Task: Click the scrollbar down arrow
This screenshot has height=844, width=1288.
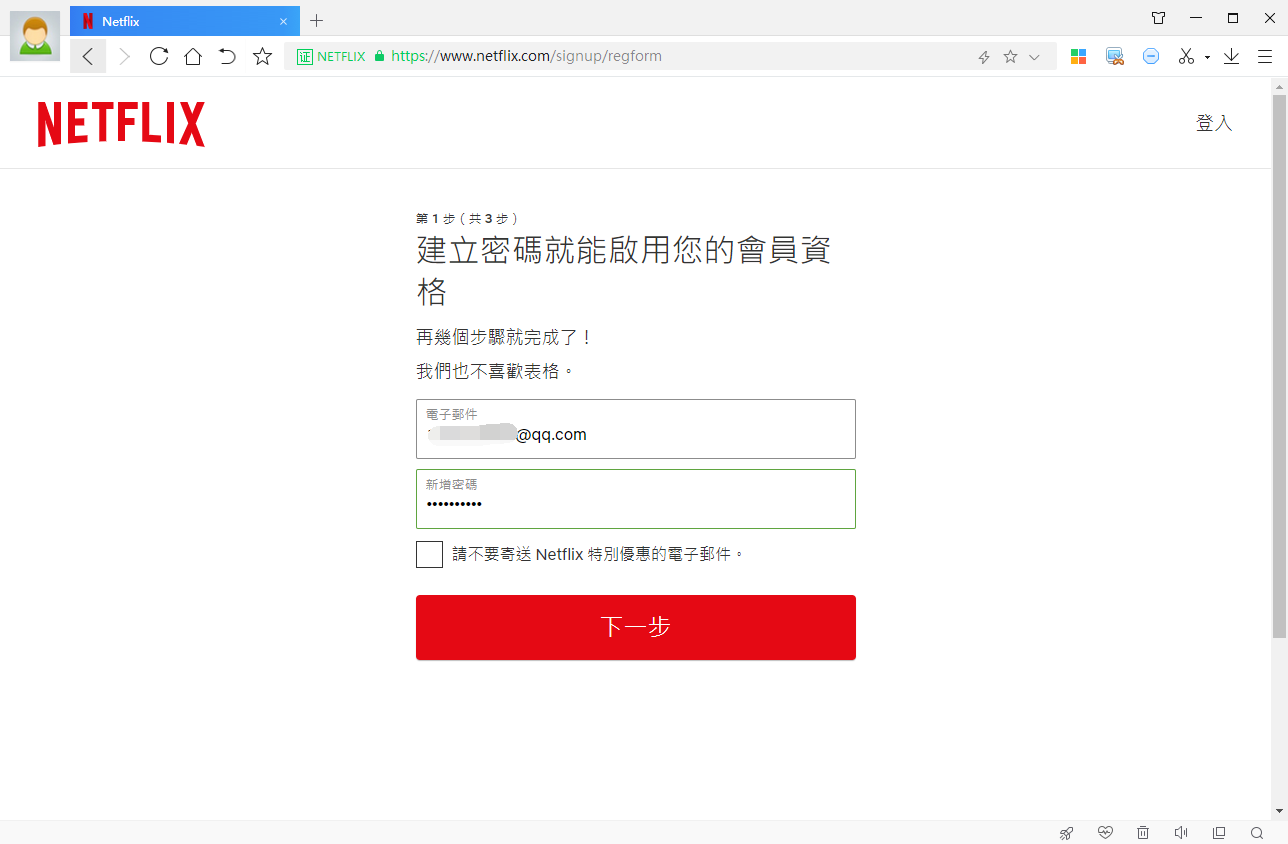Action: [1279, 811]
